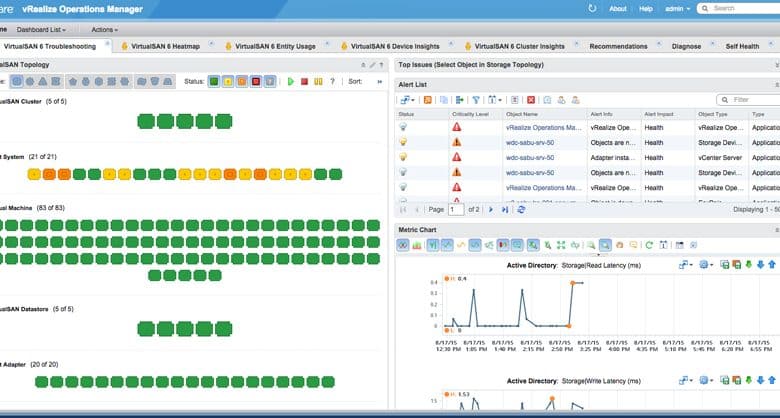This screenshot has height=418, width=780.
Task: Open help for the VirtualSAN Topology widget
Action: (382, 65)
